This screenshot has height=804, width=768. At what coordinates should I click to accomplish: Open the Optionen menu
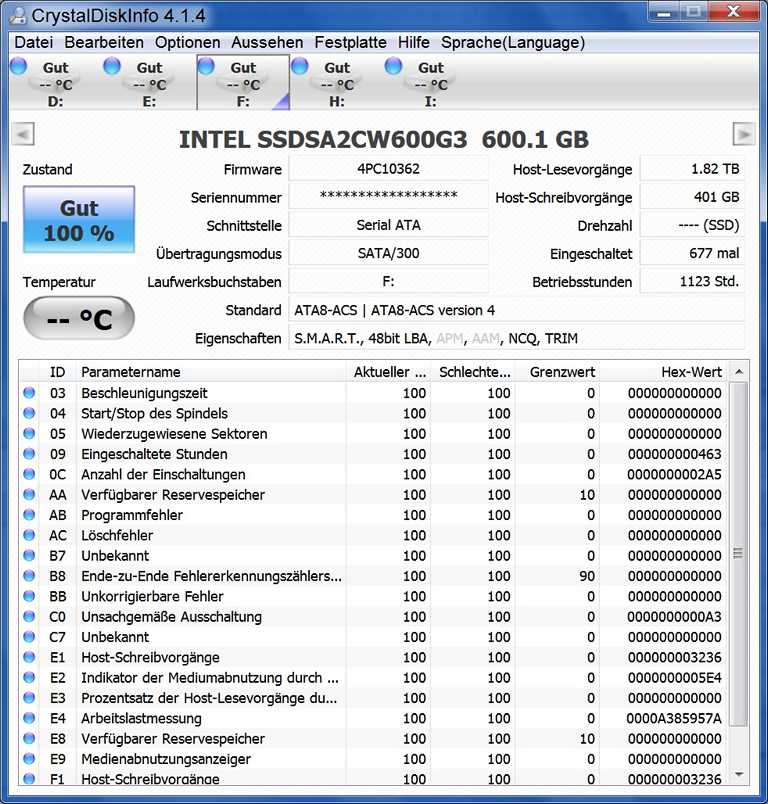(x=188, y=42)
